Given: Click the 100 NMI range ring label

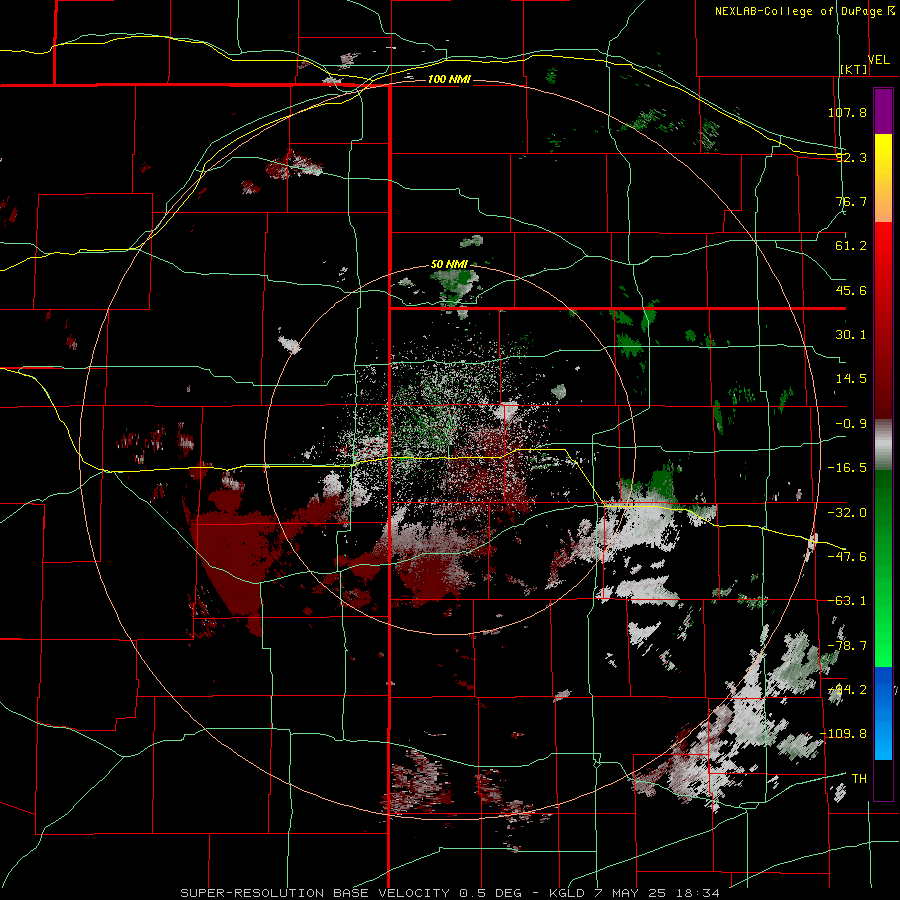Looking at the screenshot, I should [449, 79].
